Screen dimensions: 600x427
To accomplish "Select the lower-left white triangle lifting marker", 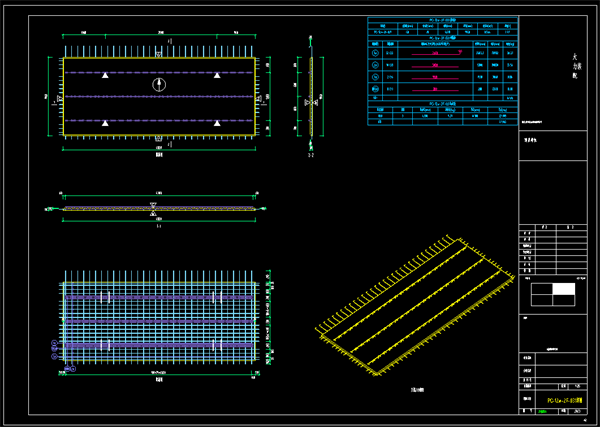I will coord(105,123).
